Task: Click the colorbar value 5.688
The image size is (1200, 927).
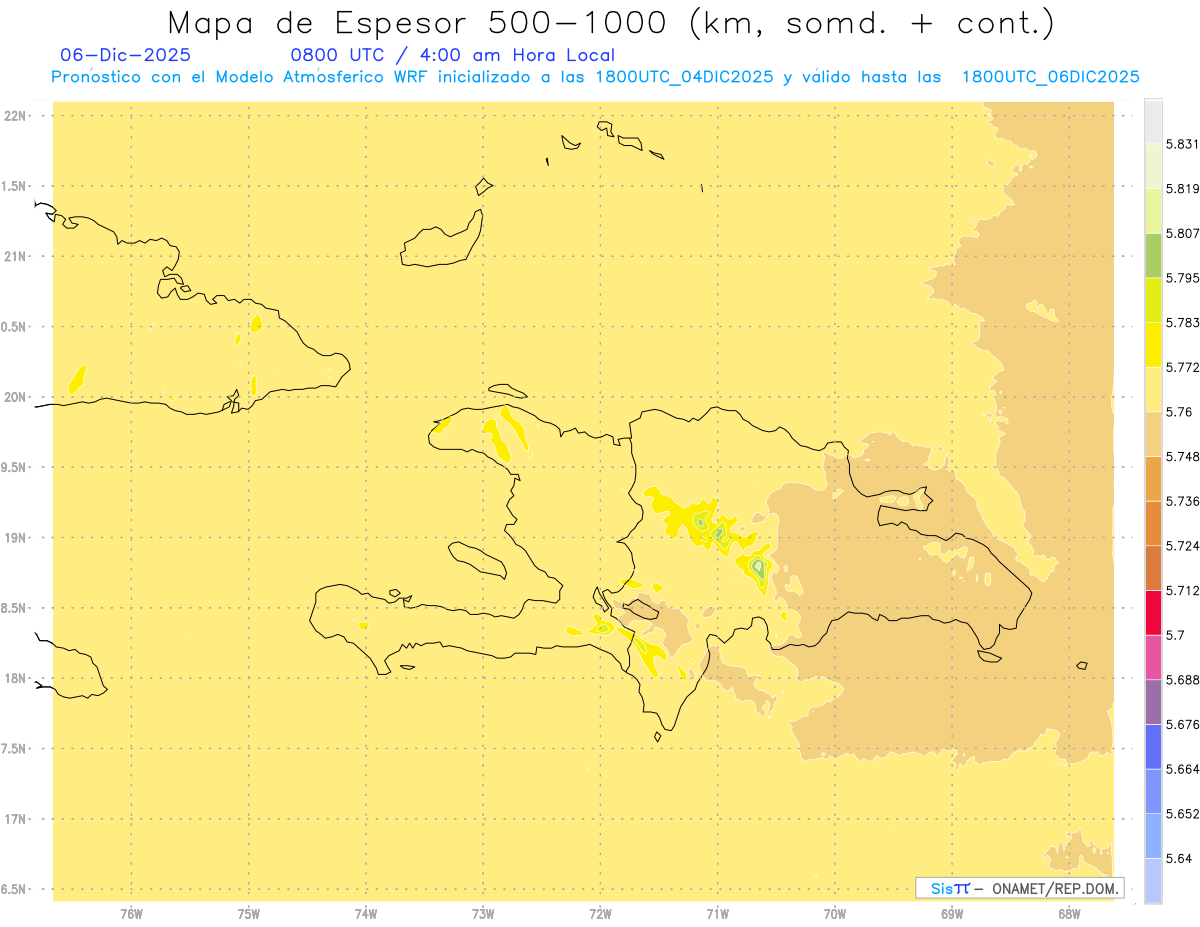Action: click(x=1182, y=680)
